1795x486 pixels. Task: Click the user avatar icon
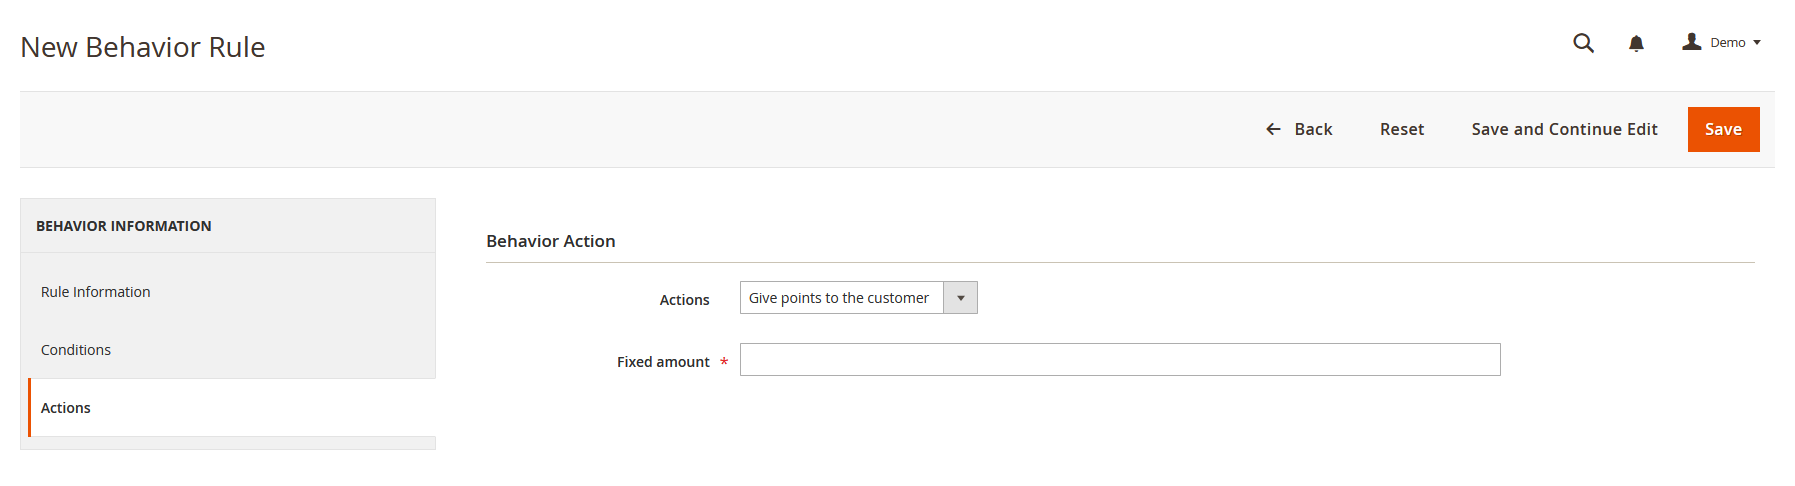click(1691, 42)
